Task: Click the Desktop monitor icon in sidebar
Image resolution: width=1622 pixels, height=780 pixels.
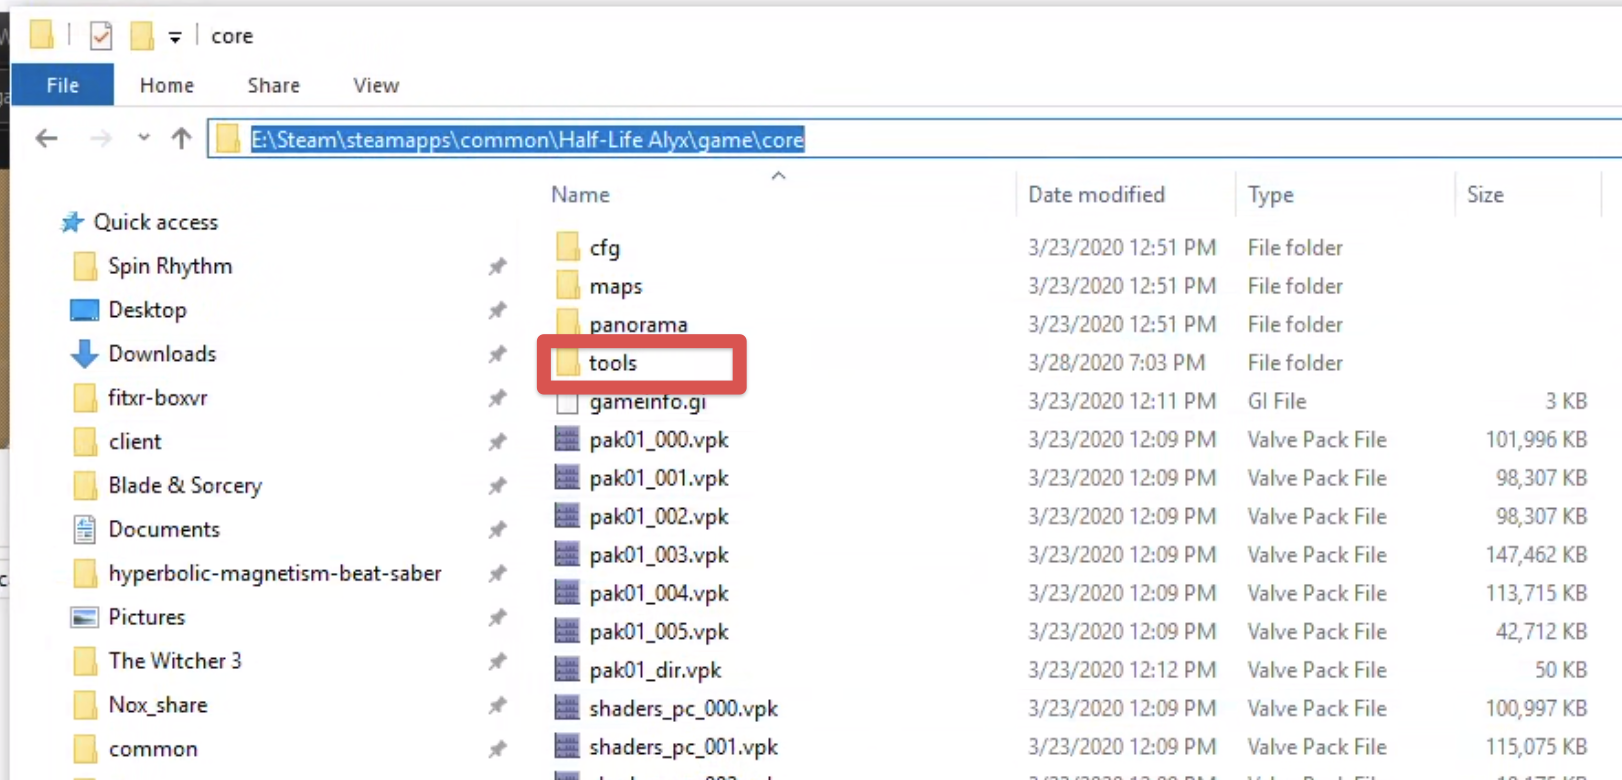Action: pyautogui.click(x=84, y=310)
